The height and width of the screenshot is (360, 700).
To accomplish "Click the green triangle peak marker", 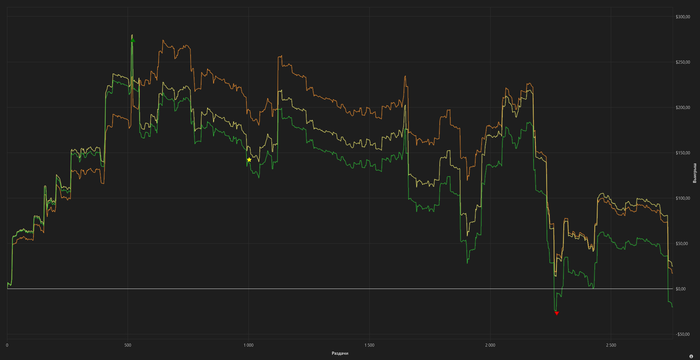I will pos(133,40).
